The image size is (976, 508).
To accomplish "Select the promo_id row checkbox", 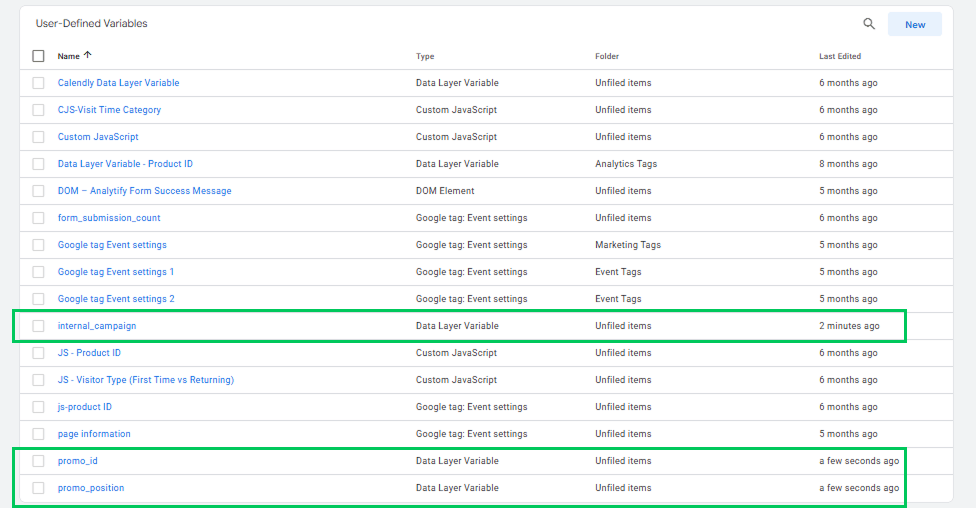I will click(x=39, y=461).
